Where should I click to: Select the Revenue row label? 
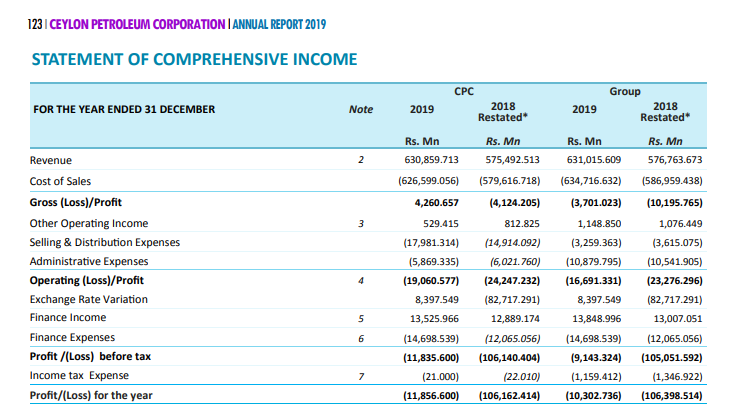coord(51,160)
